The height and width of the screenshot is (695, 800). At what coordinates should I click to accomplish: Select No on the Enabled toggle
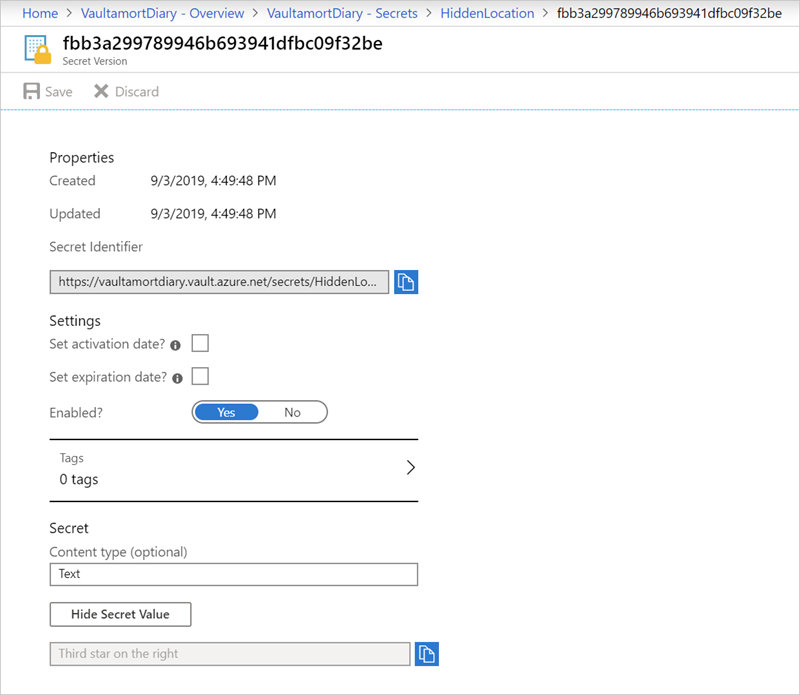pos(292,412)
